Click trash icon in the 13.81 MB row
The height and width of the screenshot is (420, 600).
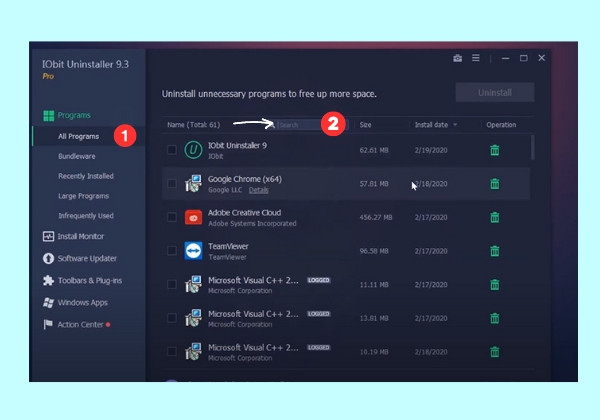pyautogui.click(x=494, y=318)
